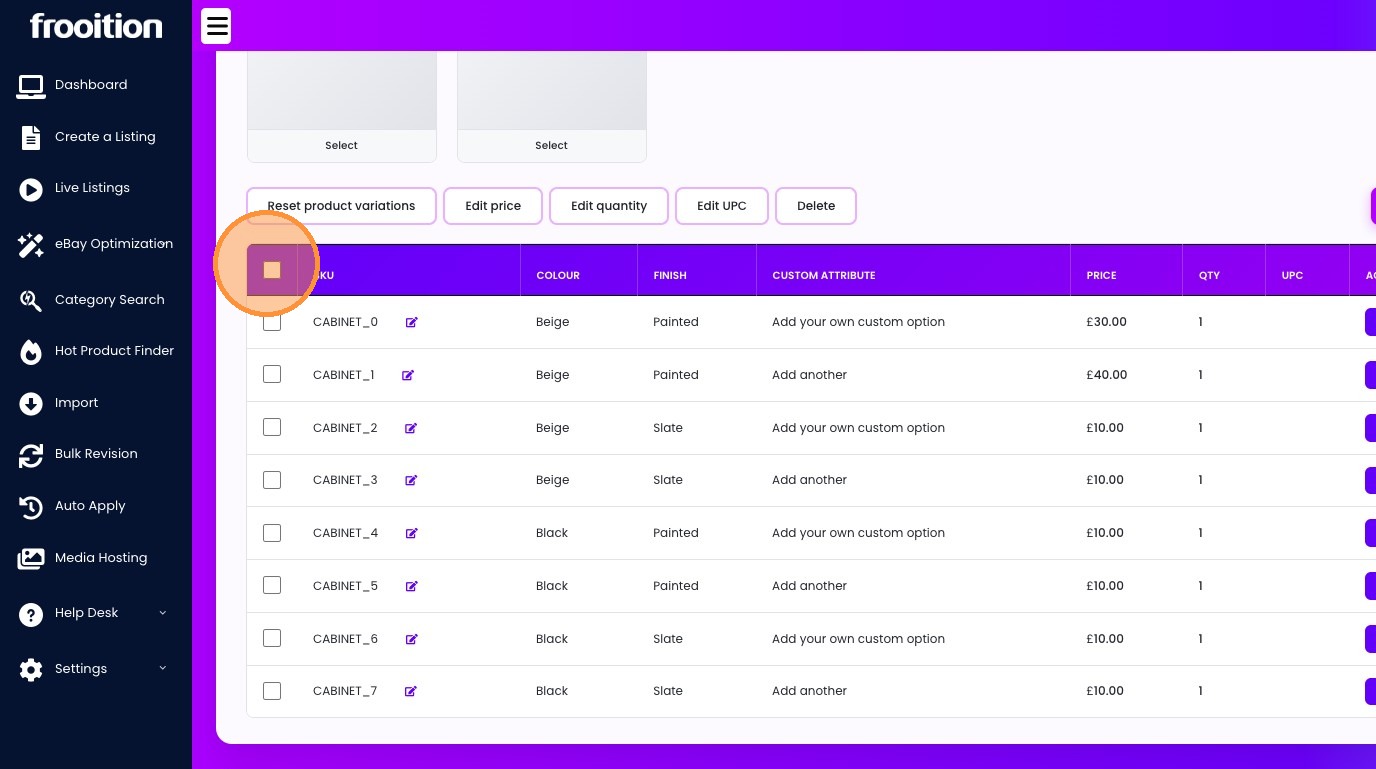Open the hamburger menu icon
This screenshot has height=769, width=1376.
tap(216, 26)
